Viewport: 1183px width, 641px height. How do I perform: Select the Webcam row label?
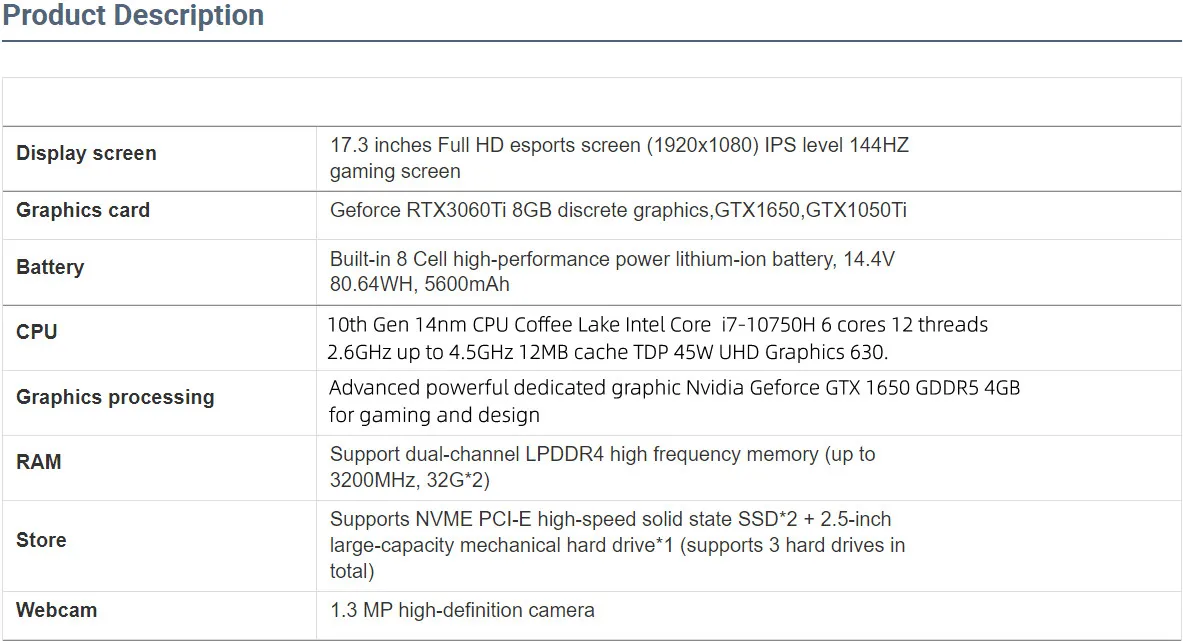click(57, 610)
